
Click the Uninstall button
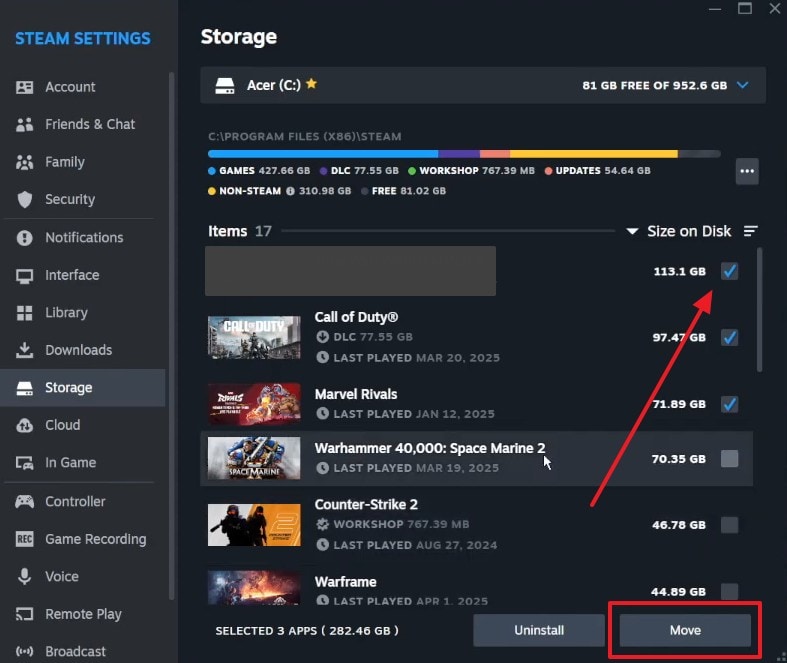click(539, 630)
